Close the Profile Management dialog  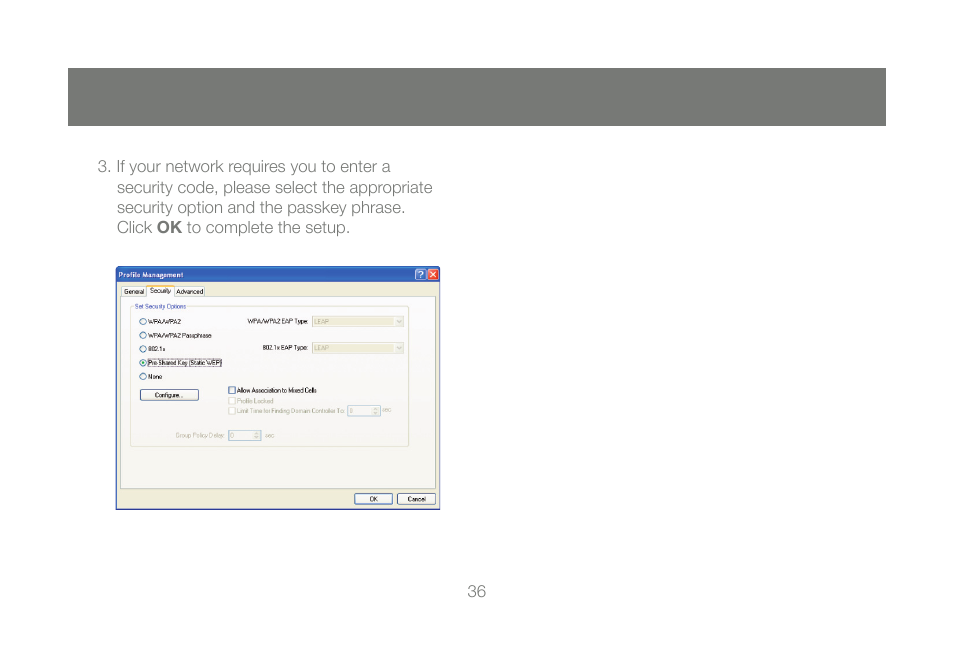(x=433, y=274)
